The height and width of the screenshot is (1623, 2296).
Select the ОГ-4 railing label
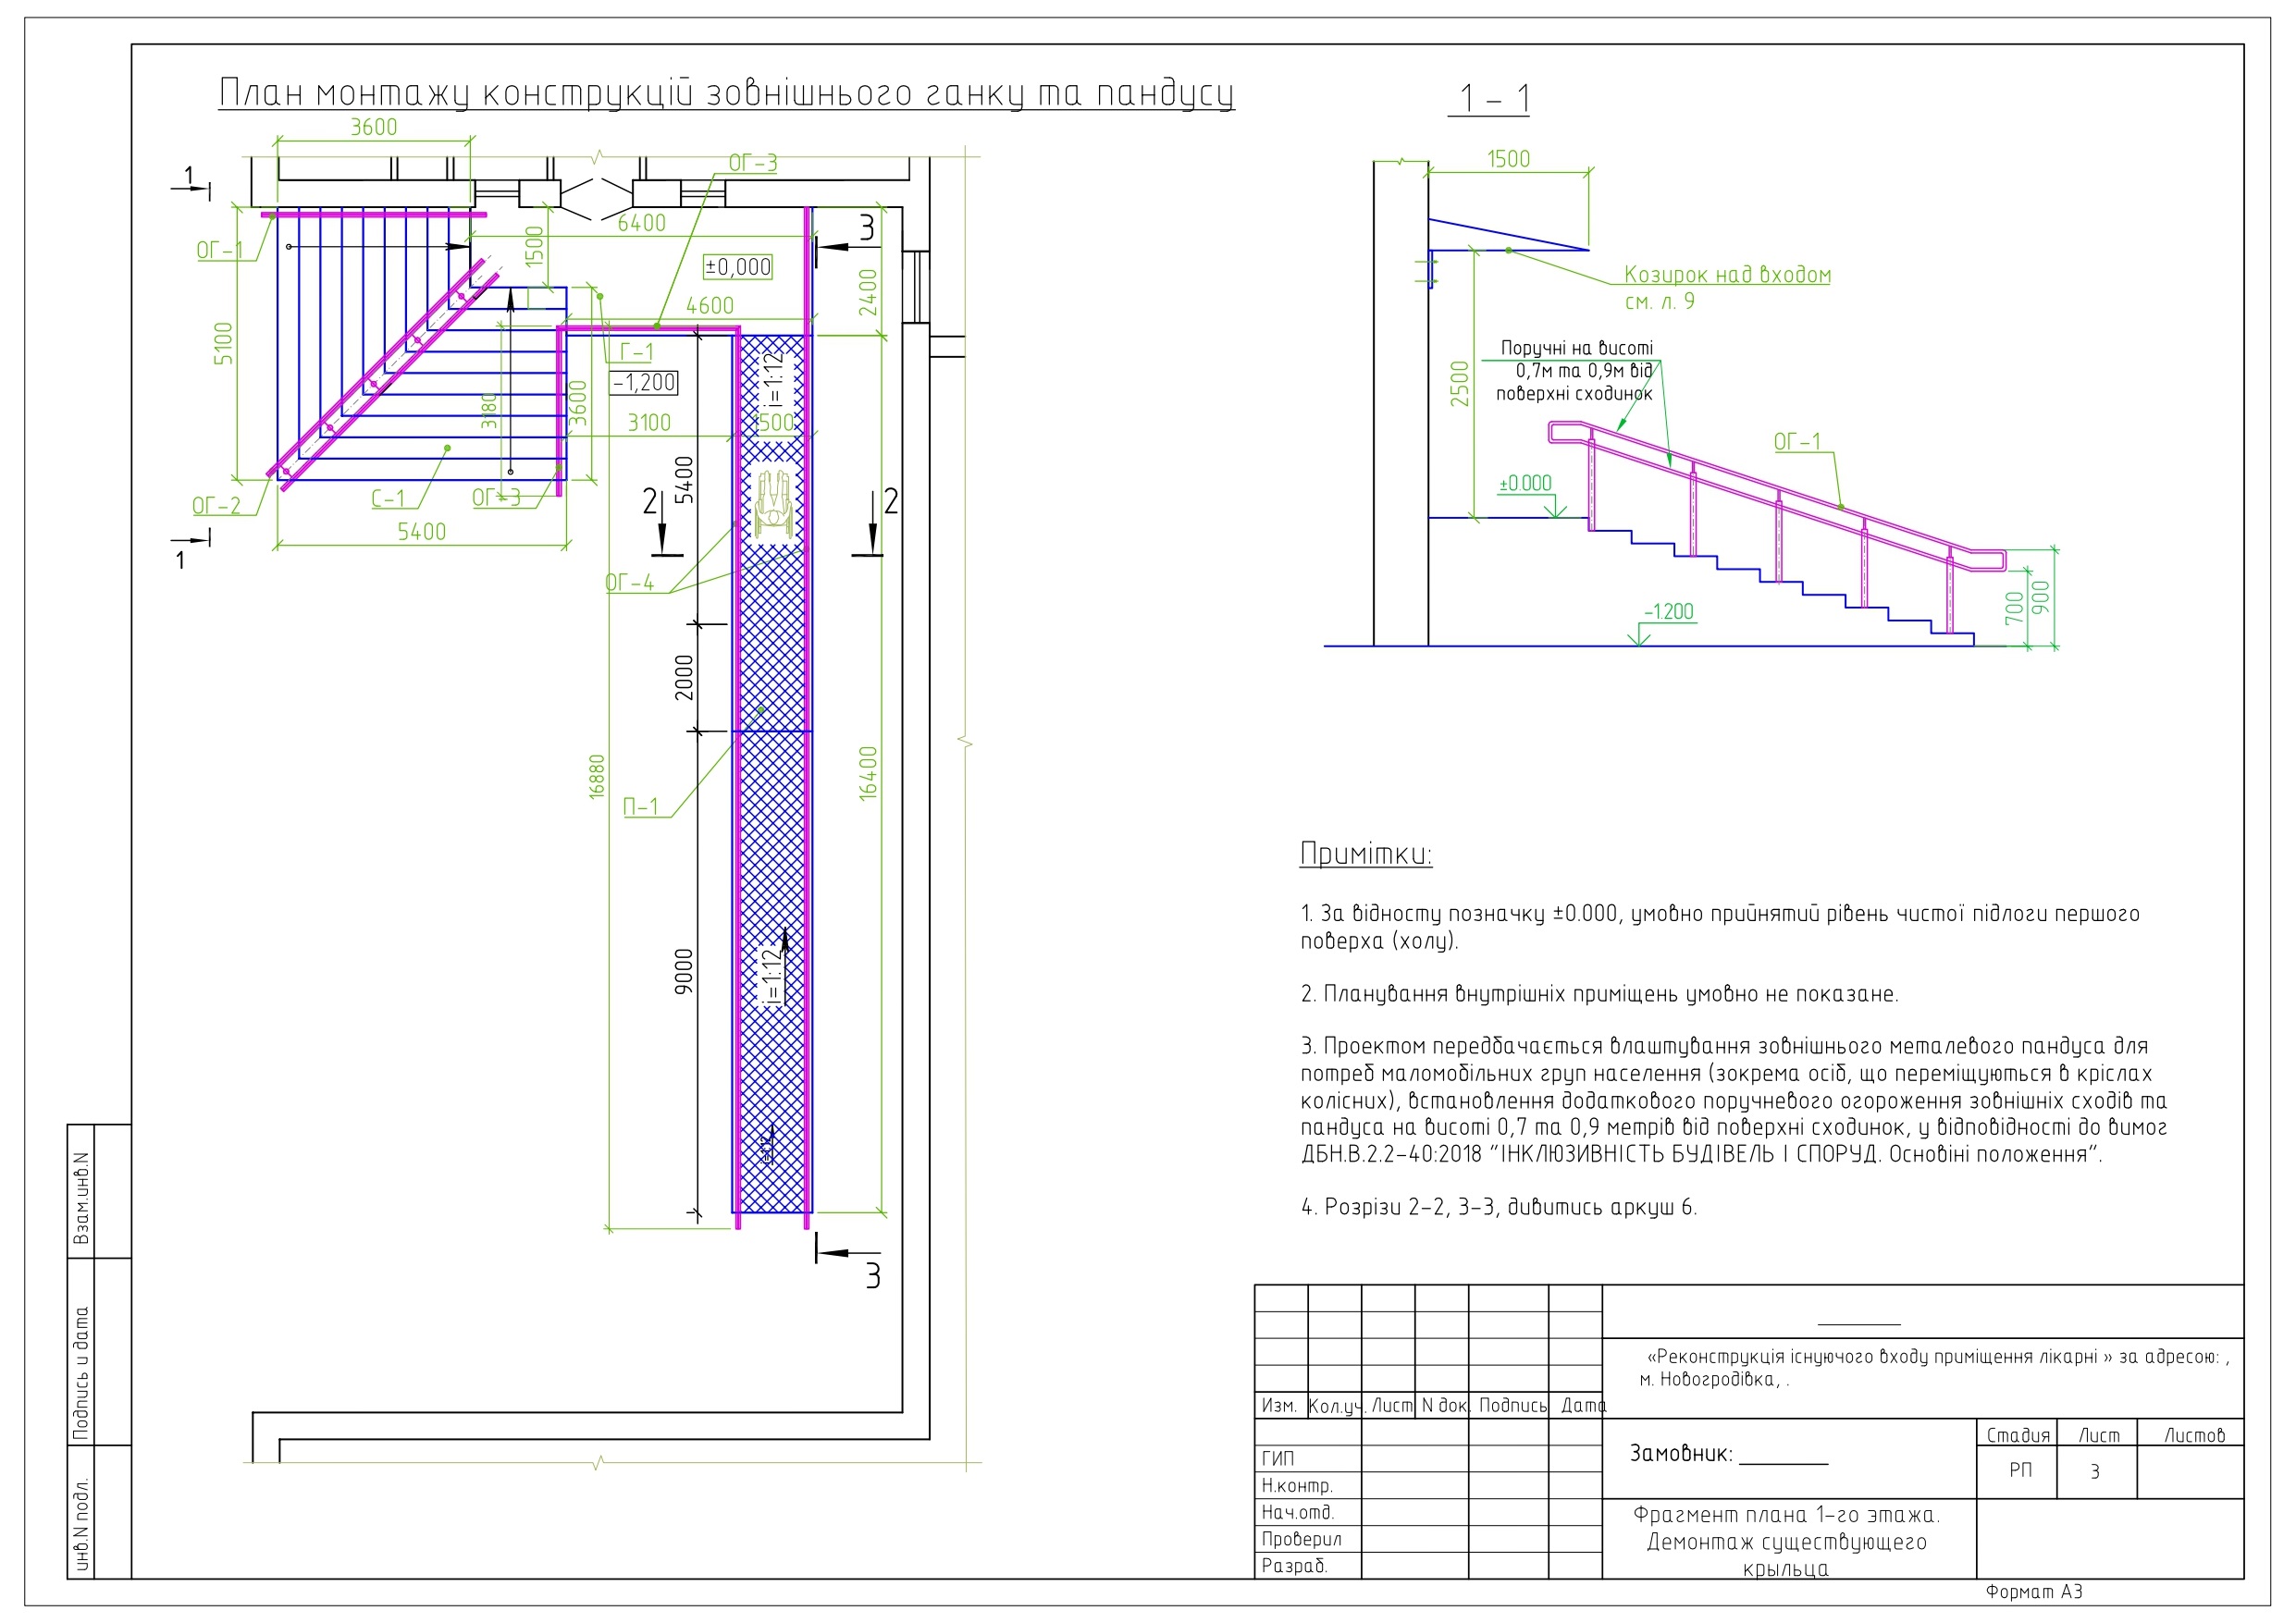pos(629,583)
